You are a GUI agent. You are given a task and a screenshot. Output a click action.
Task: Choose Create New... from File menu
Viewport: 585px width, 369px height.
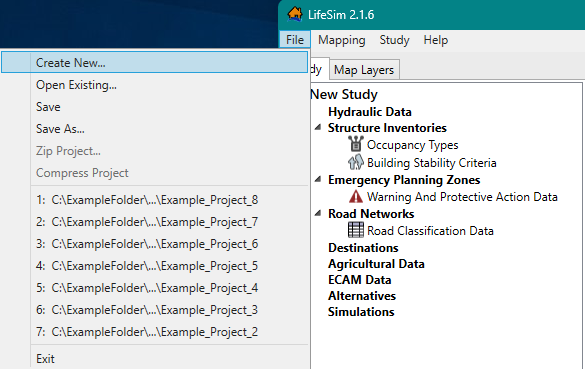click(154, 62)
